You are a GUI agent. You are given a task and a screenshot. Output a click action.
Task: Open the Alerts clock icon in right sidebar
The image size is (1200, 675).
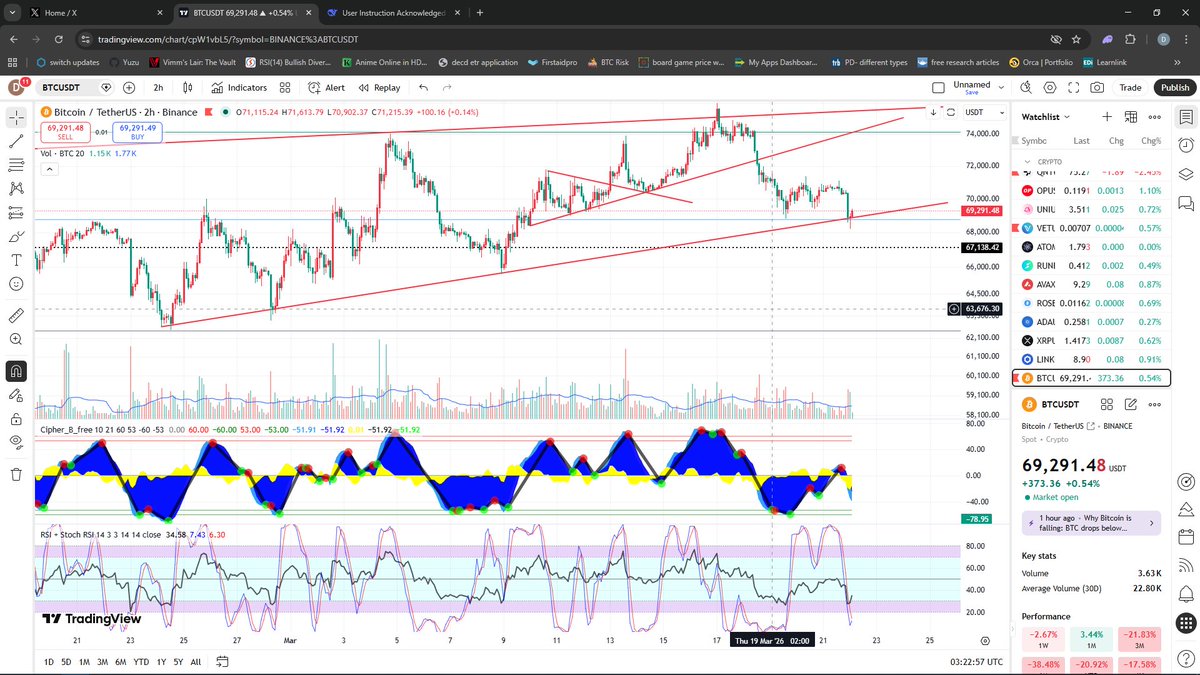click(1185, 145)
